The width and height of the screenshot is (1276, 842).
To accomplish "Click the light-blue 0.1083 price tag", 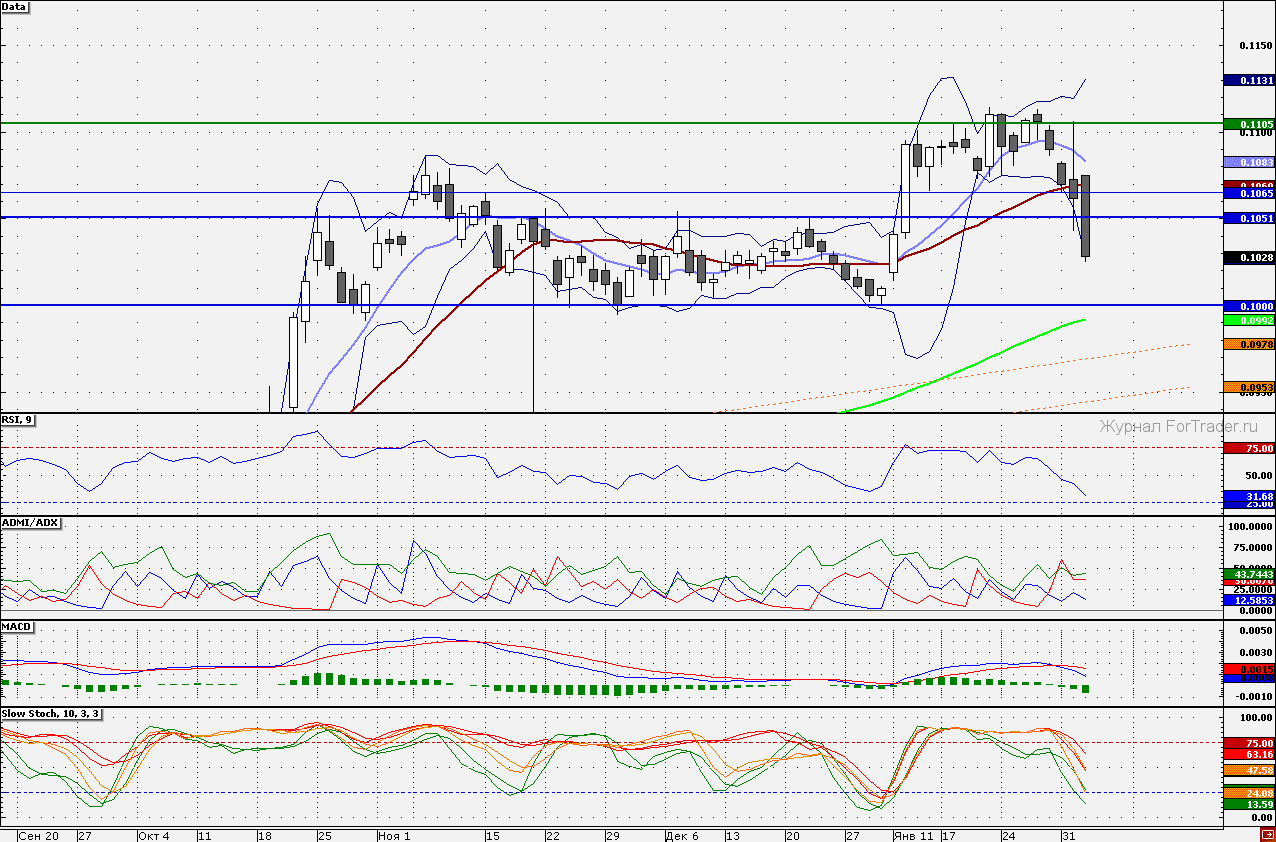I will tap(1249, 162).
